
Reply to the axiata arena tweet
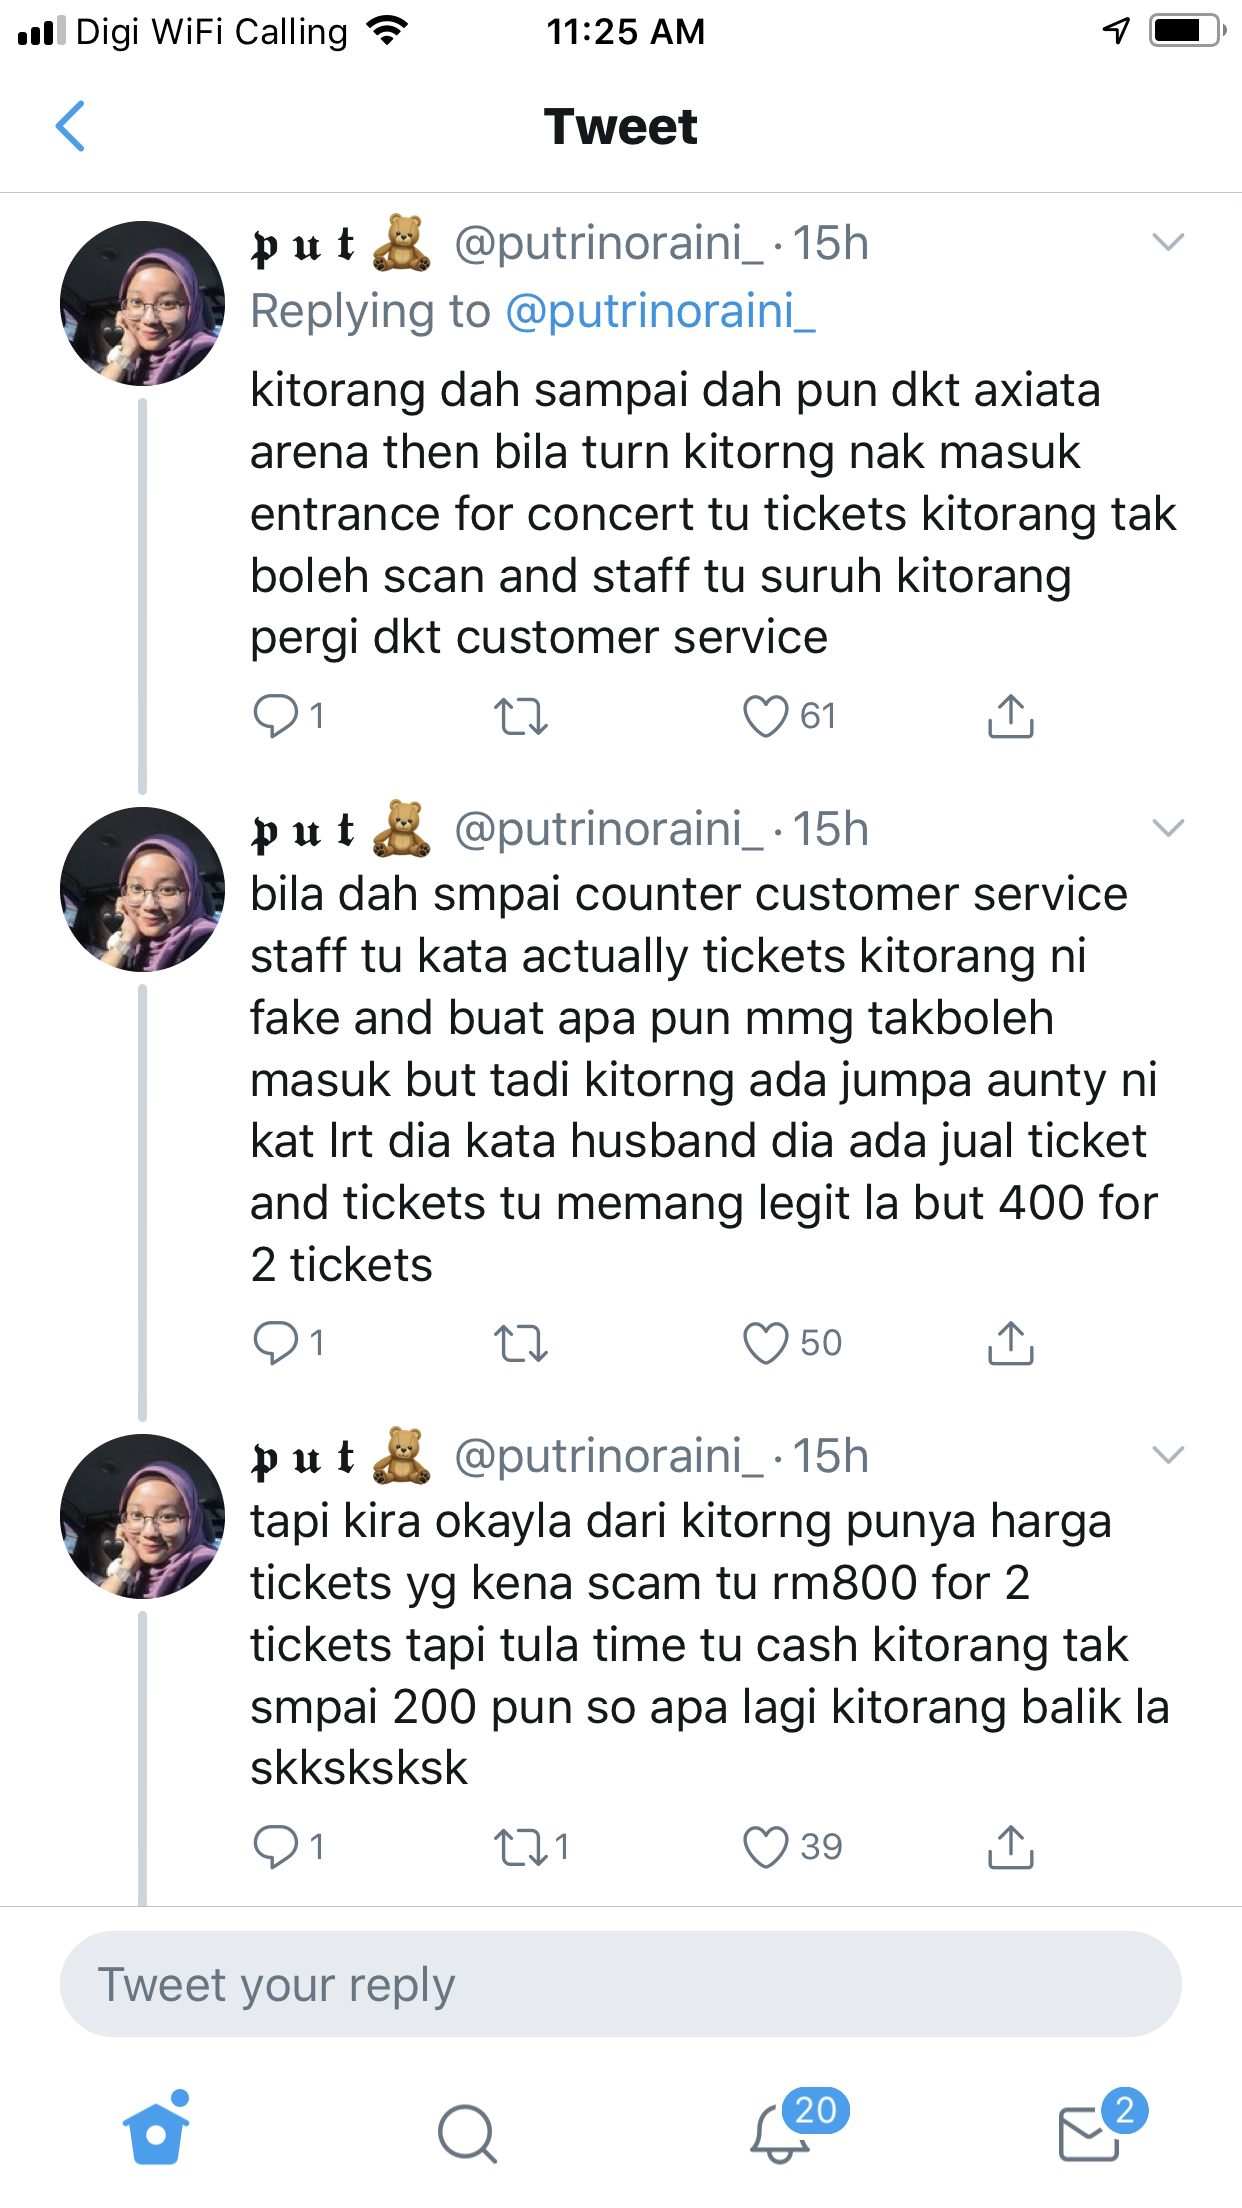tap(276, 716)
